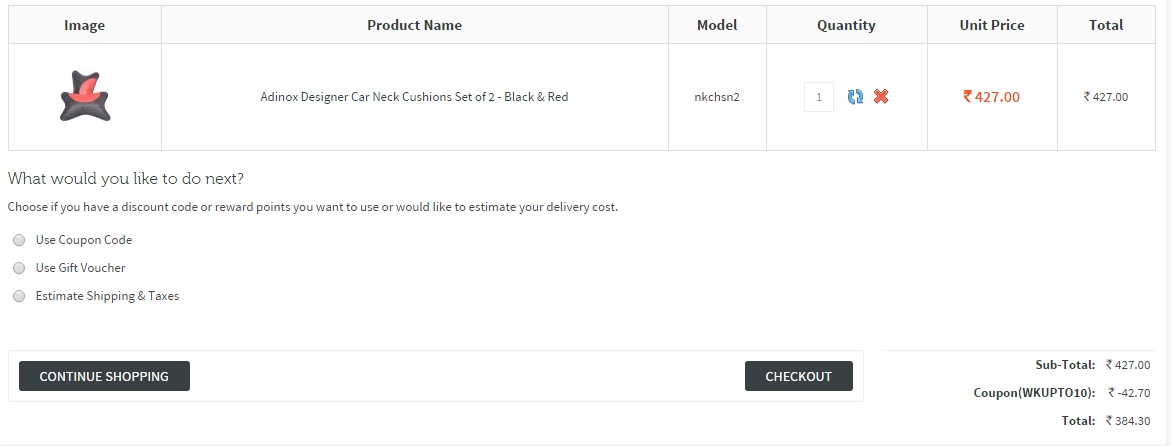Open the Adinox Designer Car Neck Cushions link
Viewport: 1171px width, 446px height.
point(414,97)
